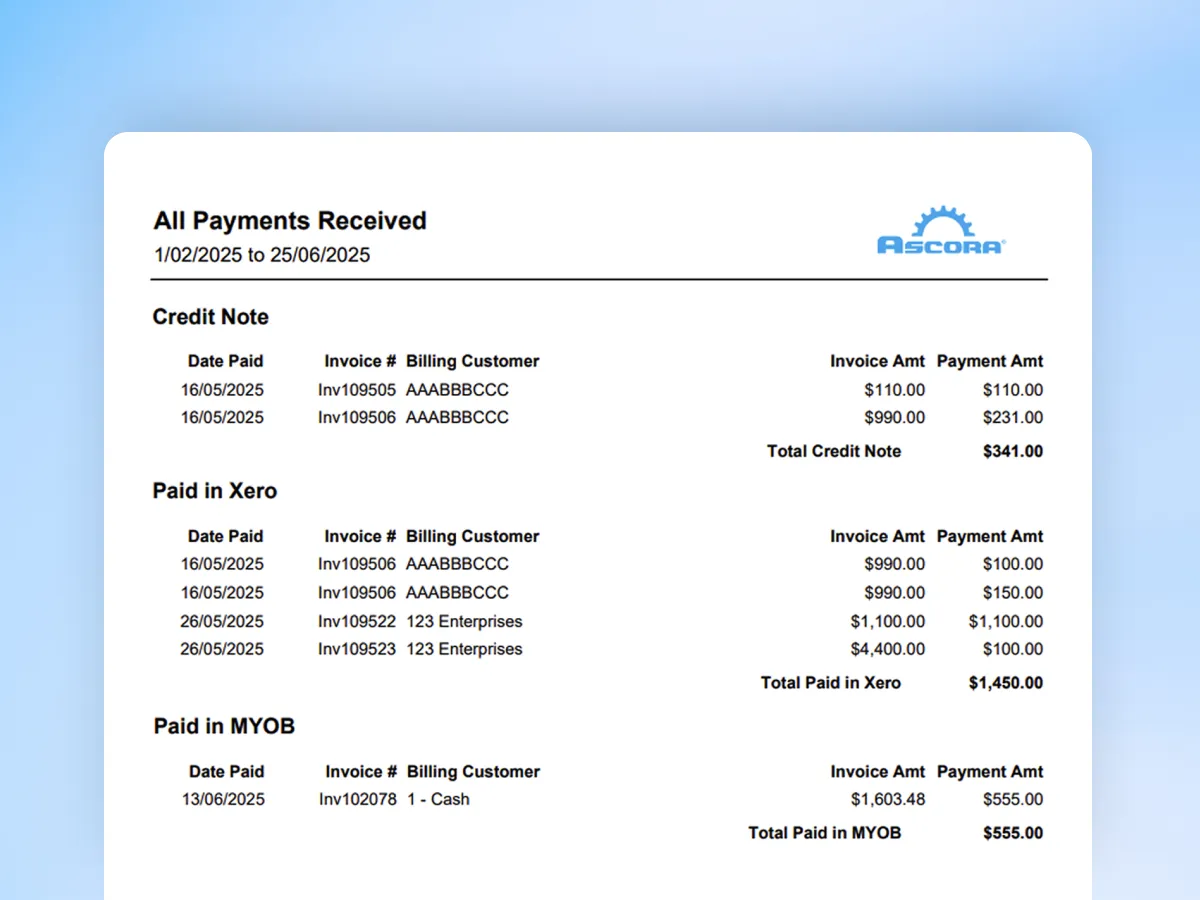Click the 26/05/2025 date on the Inv109523 row
The width and height of the screenshot is (1200, 900).
[x=222, y=649]
